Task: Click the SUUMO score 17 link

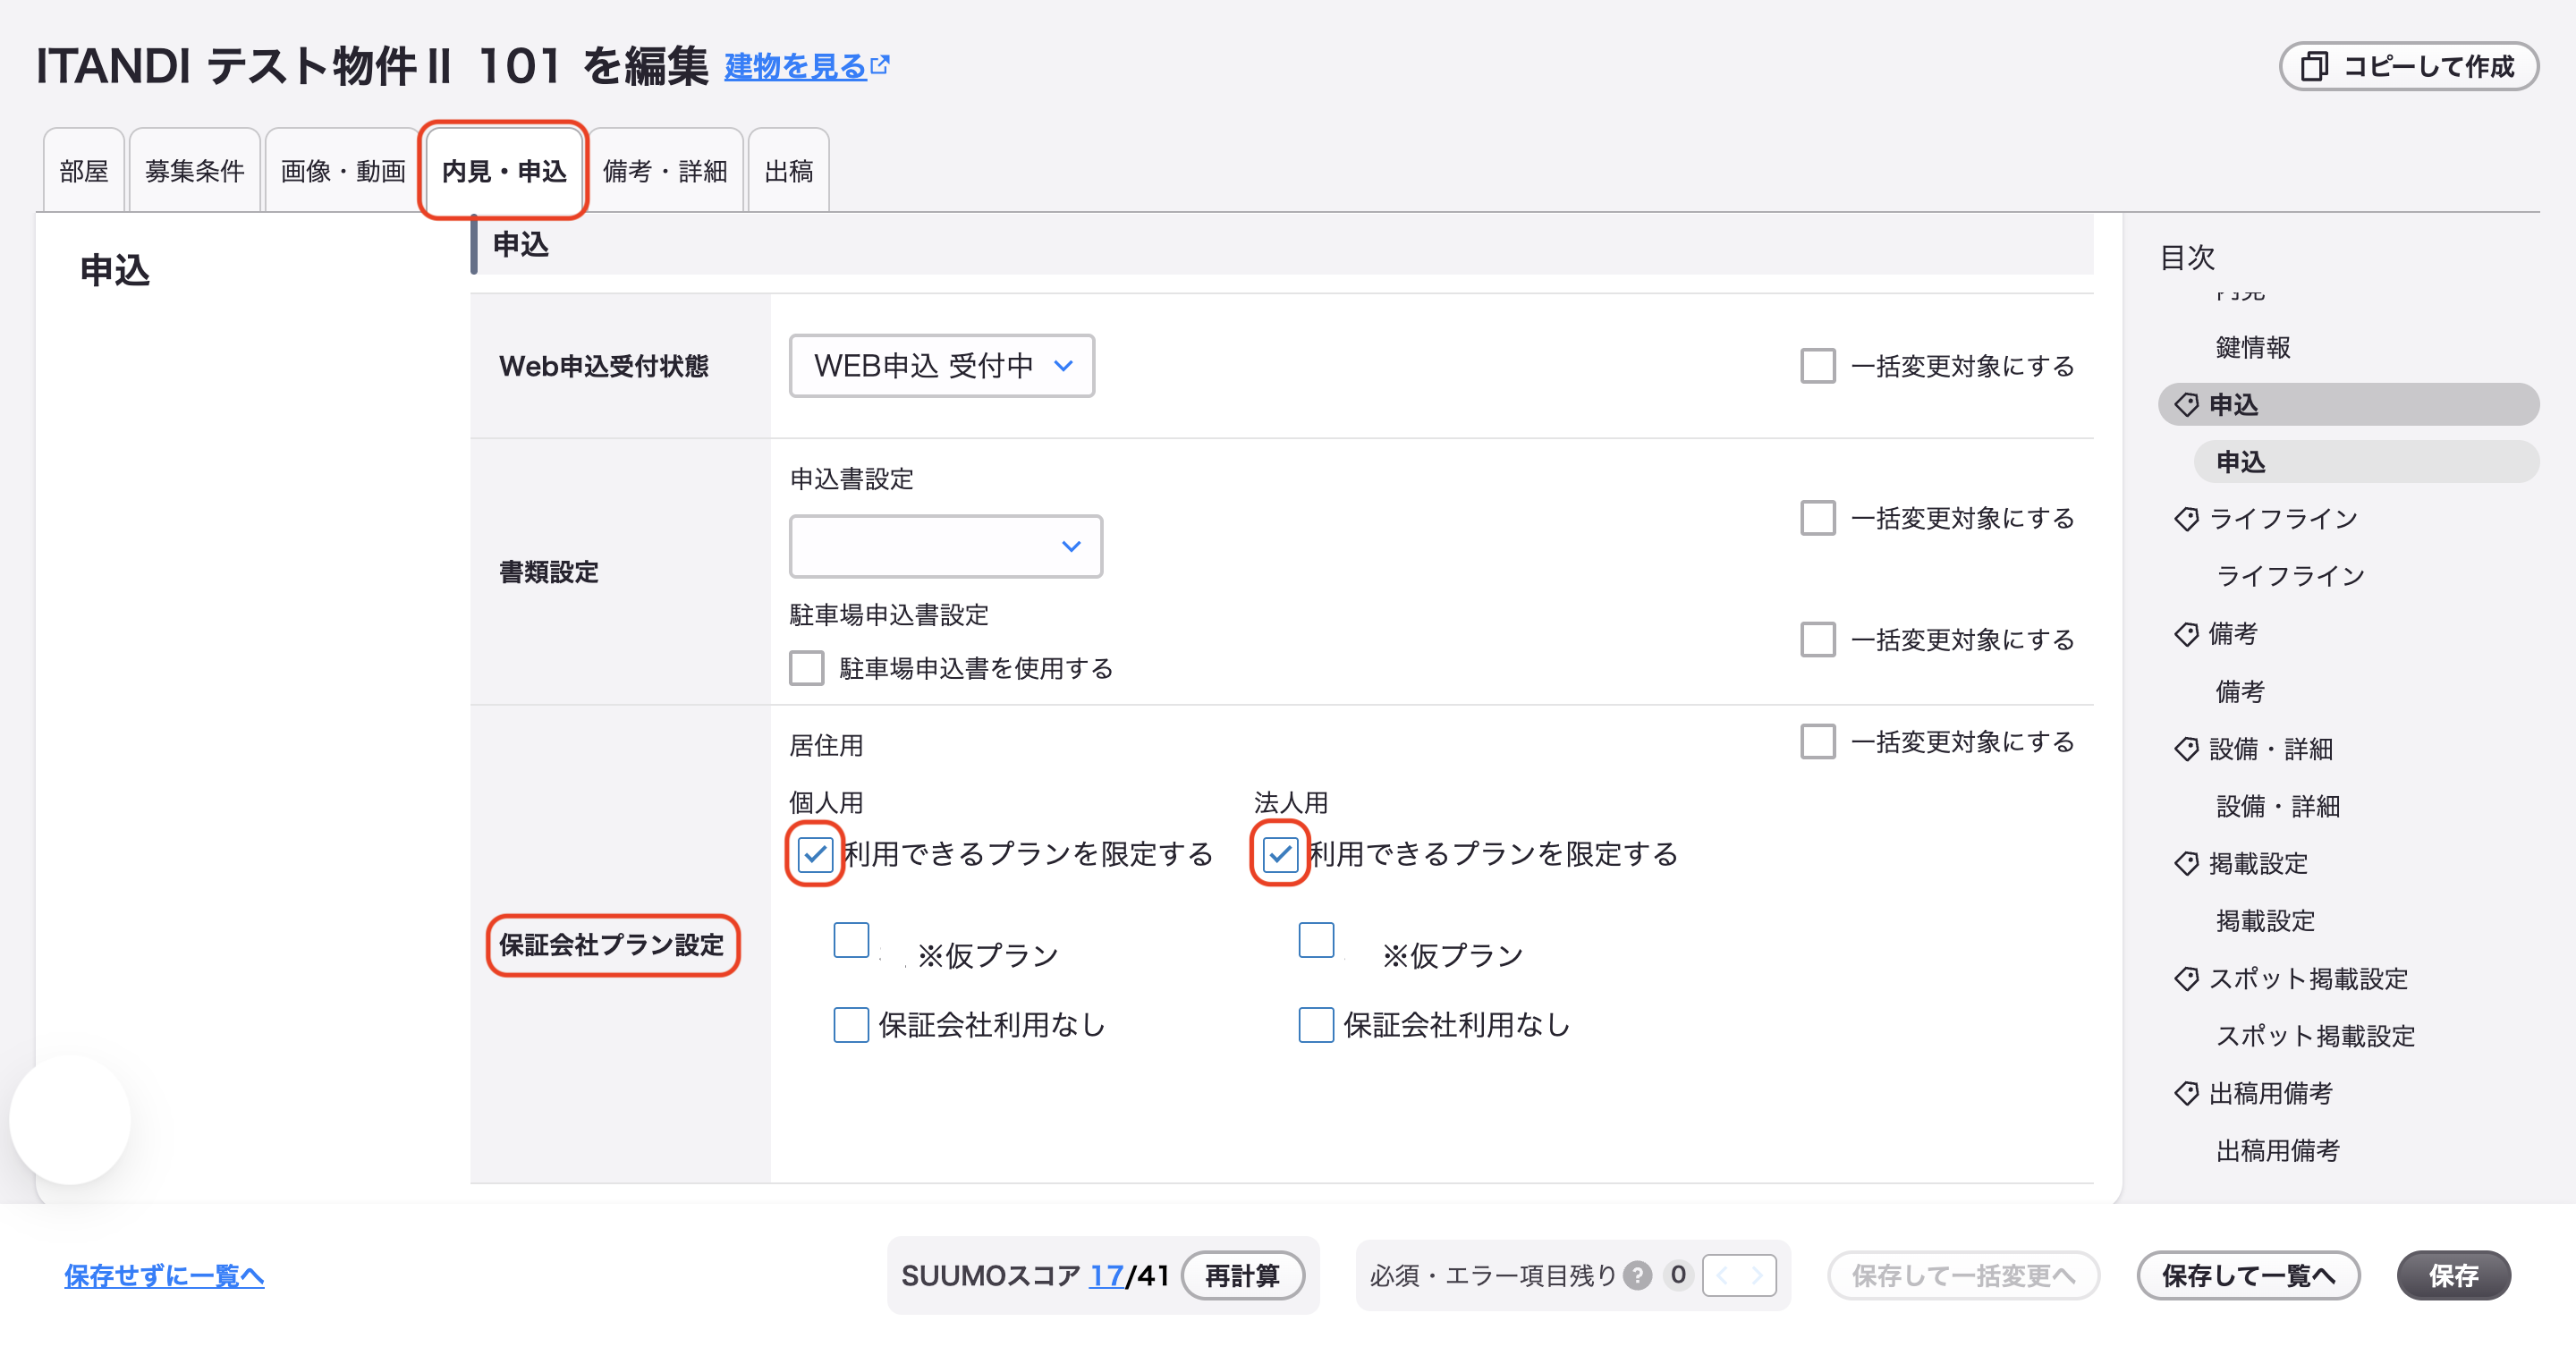Action: point(1106,1275)
